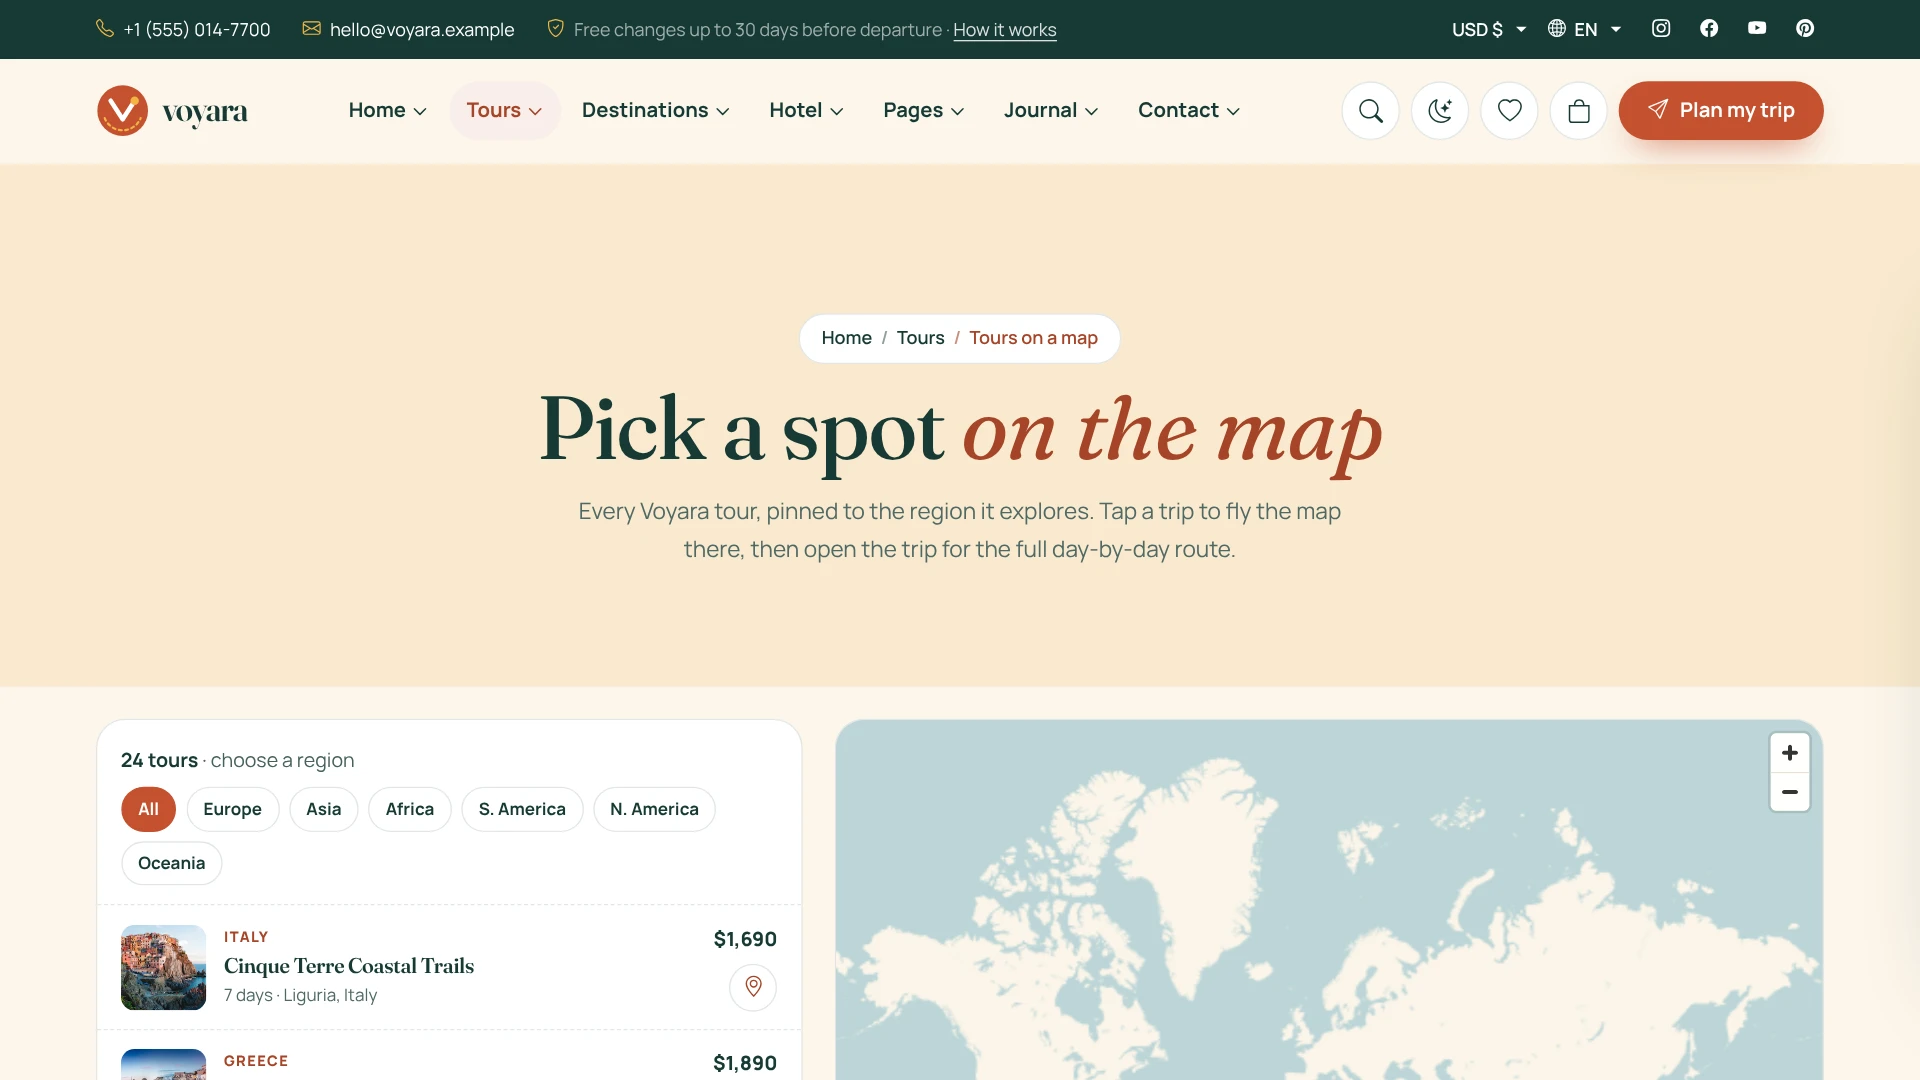The image size is (1920, 1080).
Task: Select the All region filter
Action: pyautogui.click(x=148, y=810)
